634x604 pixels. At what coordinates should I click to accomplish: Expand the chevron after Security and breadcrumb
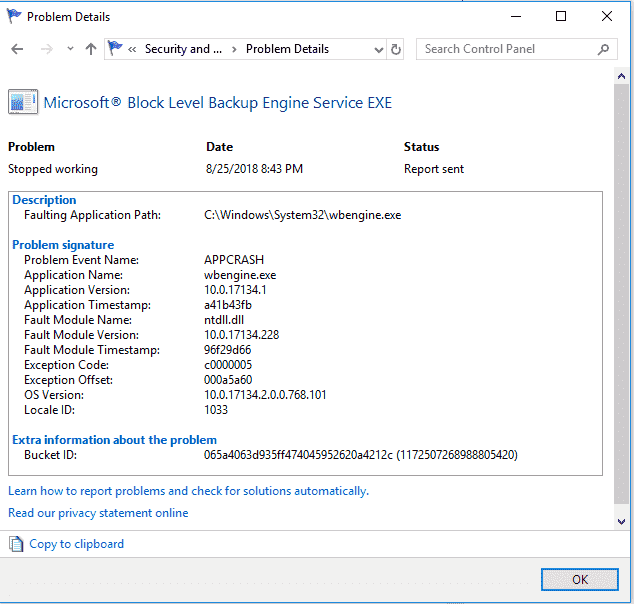pos(233,49)
